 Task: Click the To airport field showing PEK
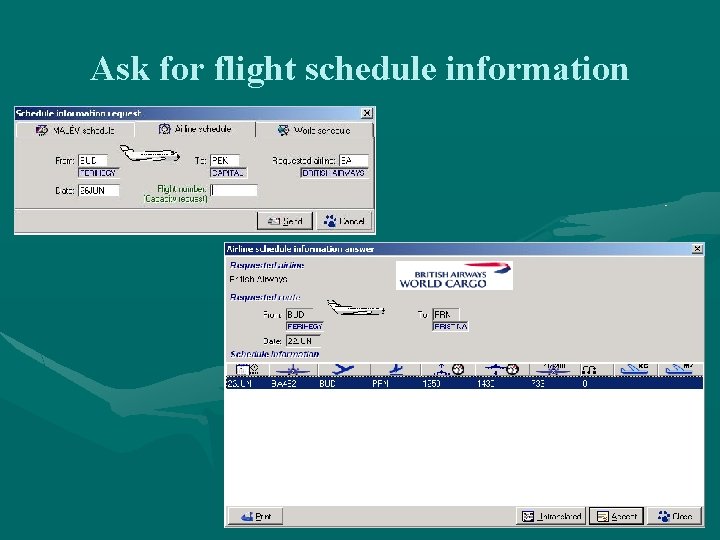225,160
